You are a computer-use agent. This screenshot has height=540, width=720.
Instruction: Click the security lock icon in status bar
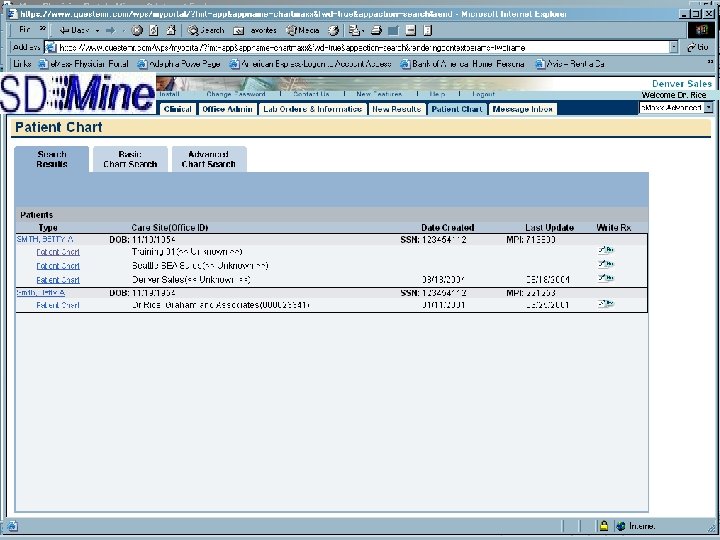[604, 526]
